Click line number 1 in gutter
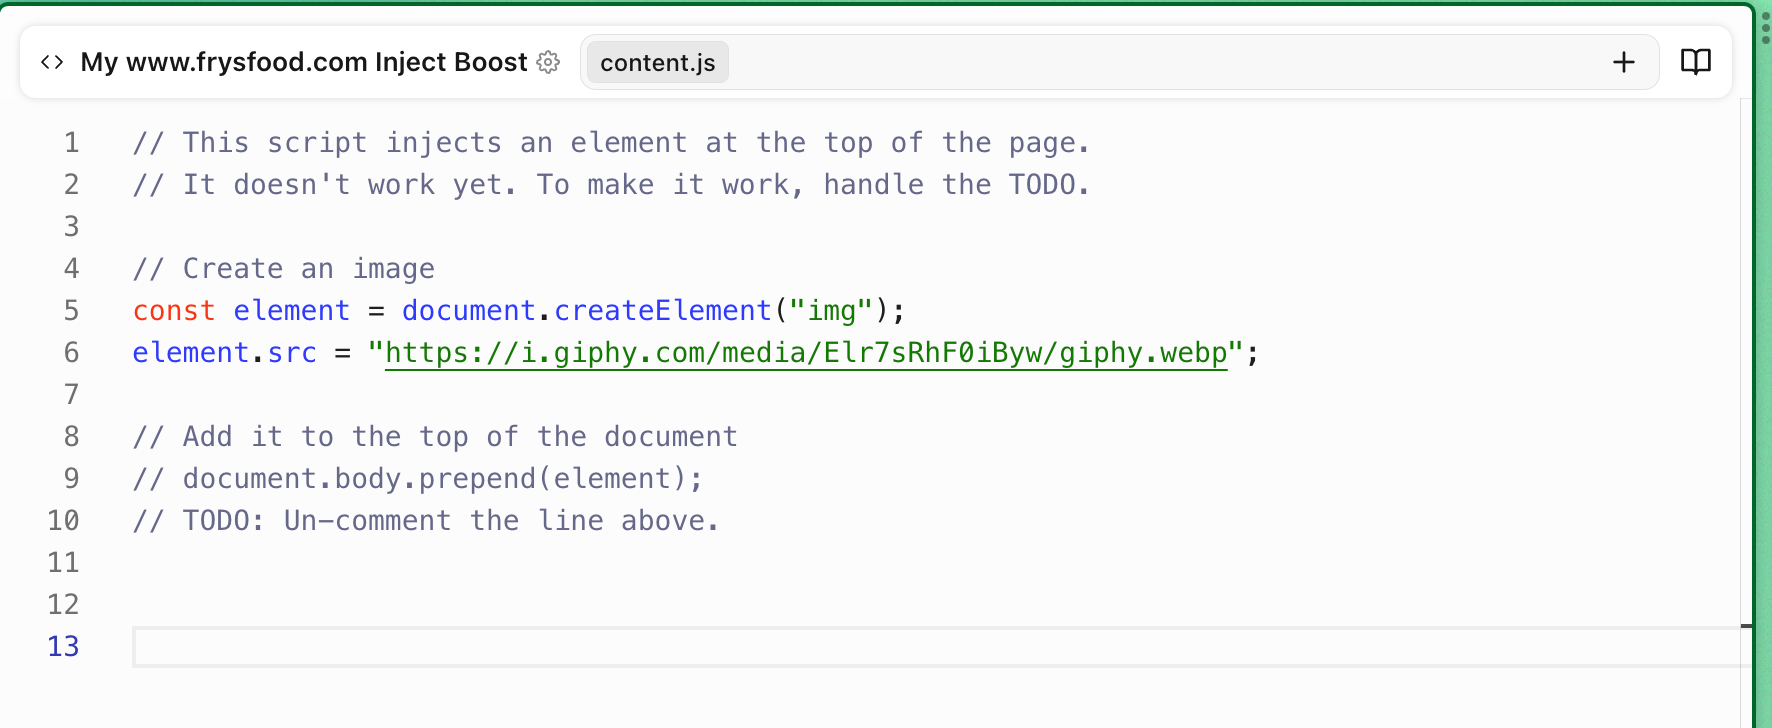This screenshot has height=728, width=1772. coord(72,143)
